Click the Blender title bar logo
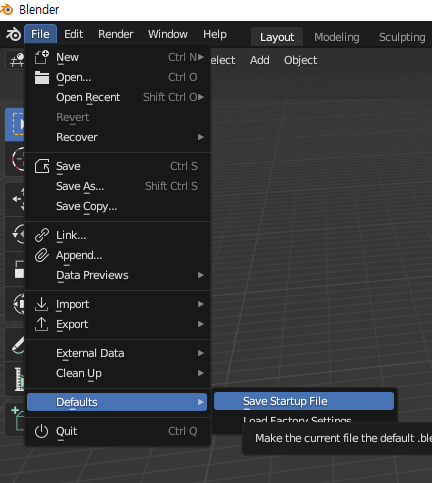Screen dimensions: 432x483 [7, 10]
